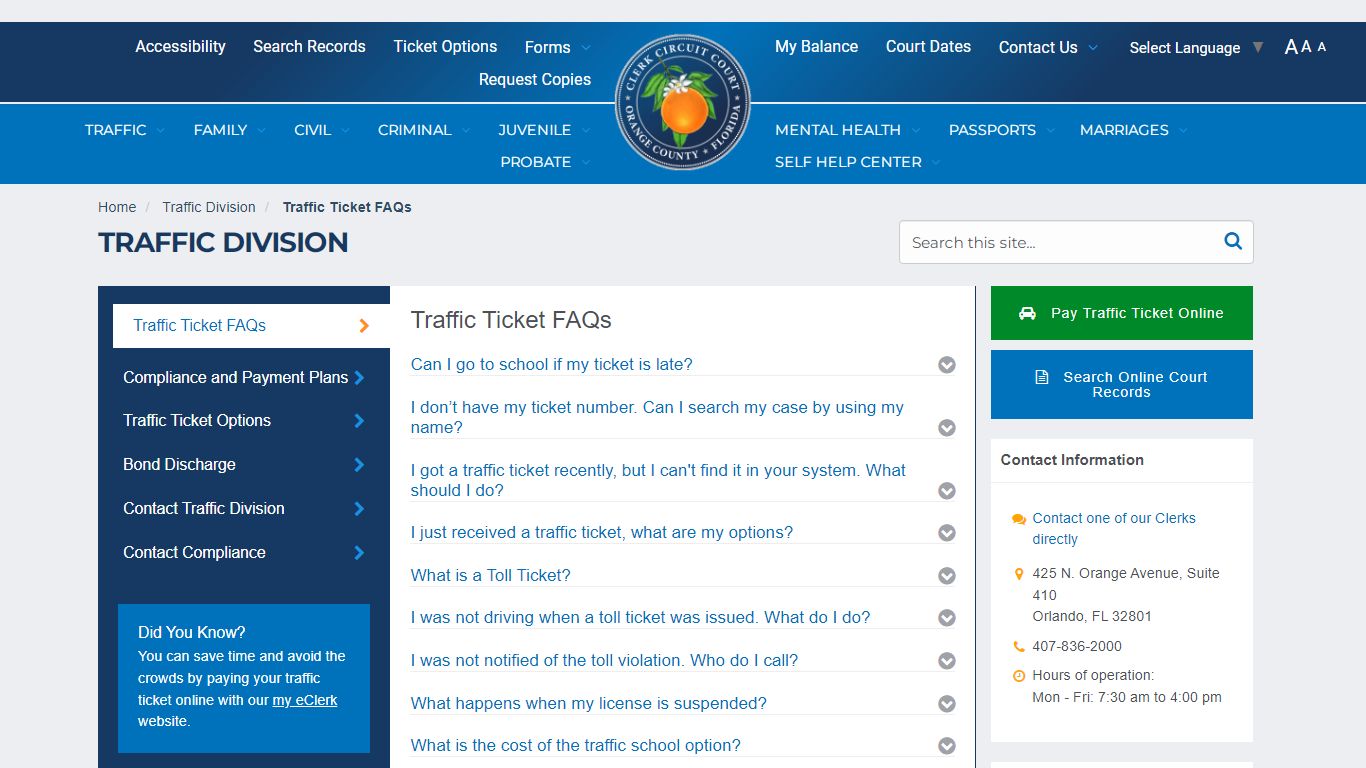This screenshot has width=1366, height=768.
Task: Expand the 'search my case by name' chevron
Action: pos(947,428)
